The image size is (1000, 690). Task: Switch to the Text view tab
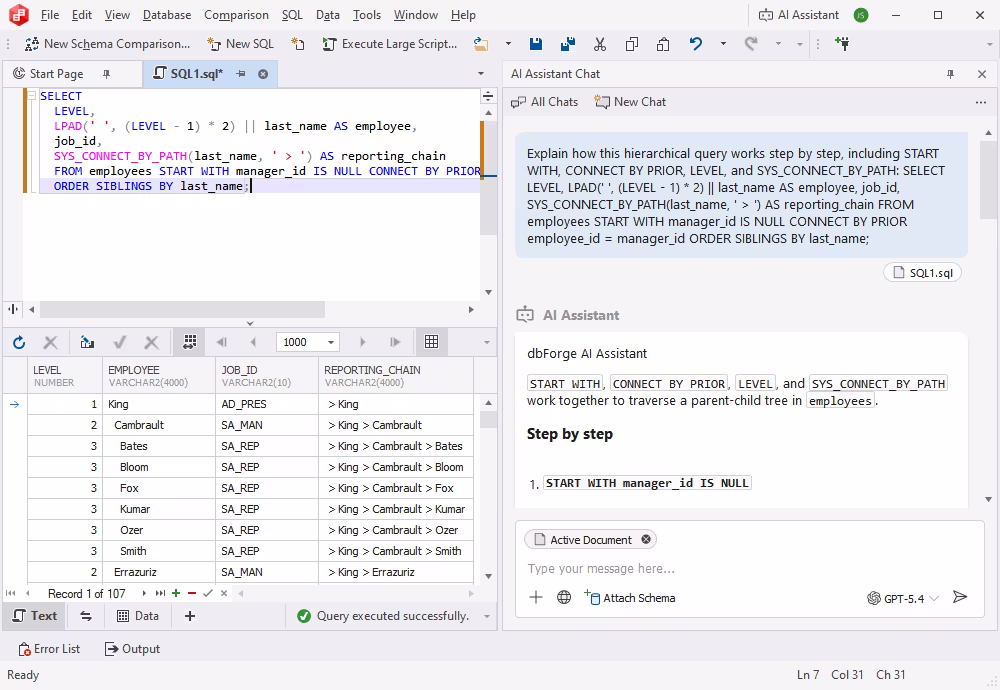click(x=35, y=616)
